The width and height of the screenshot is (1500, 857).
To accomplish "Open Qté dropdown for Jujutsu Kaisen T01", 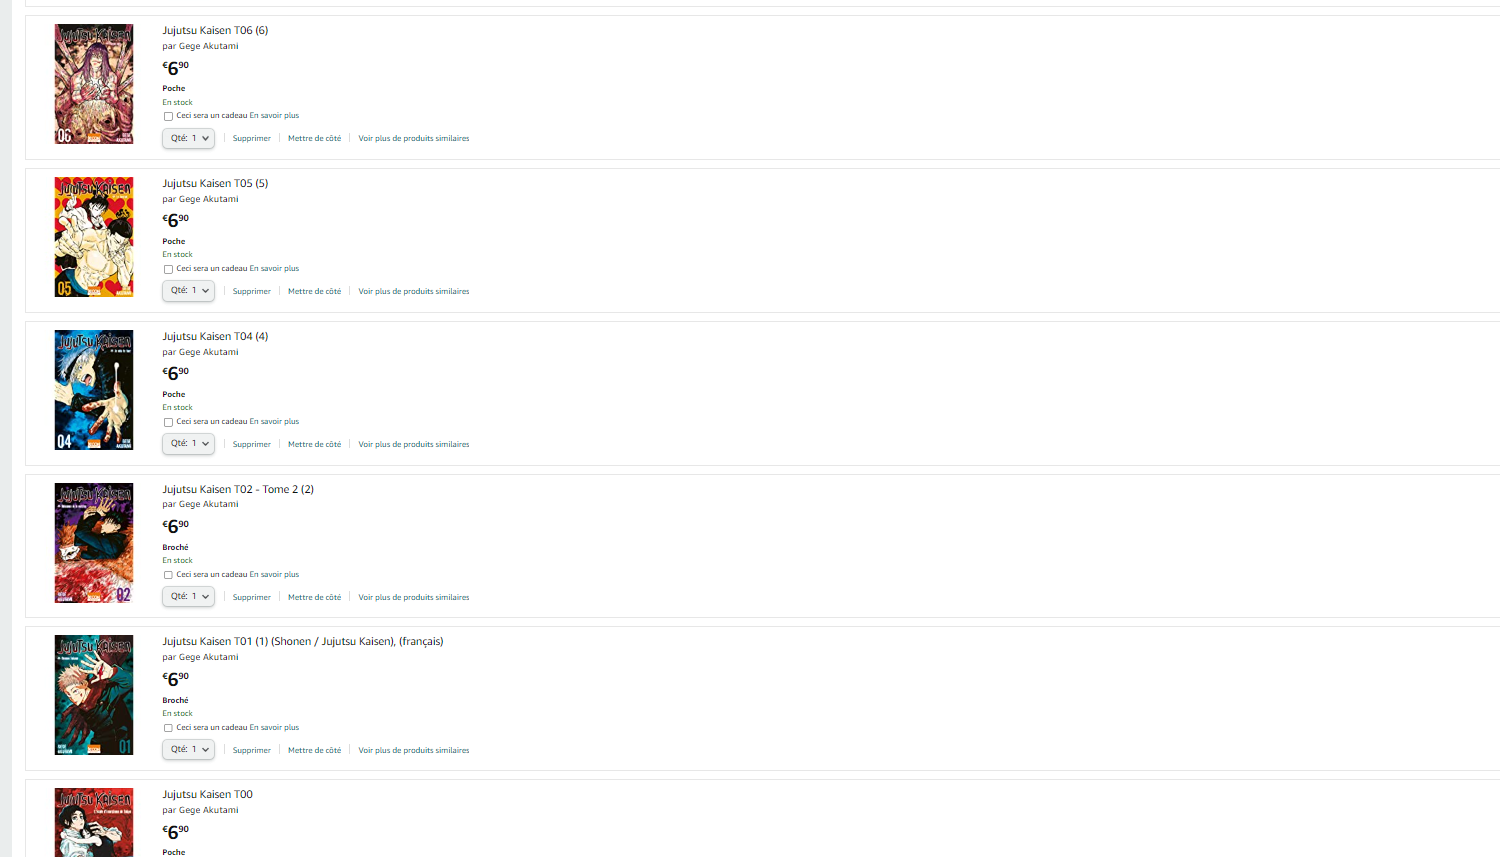I will 188,749.
